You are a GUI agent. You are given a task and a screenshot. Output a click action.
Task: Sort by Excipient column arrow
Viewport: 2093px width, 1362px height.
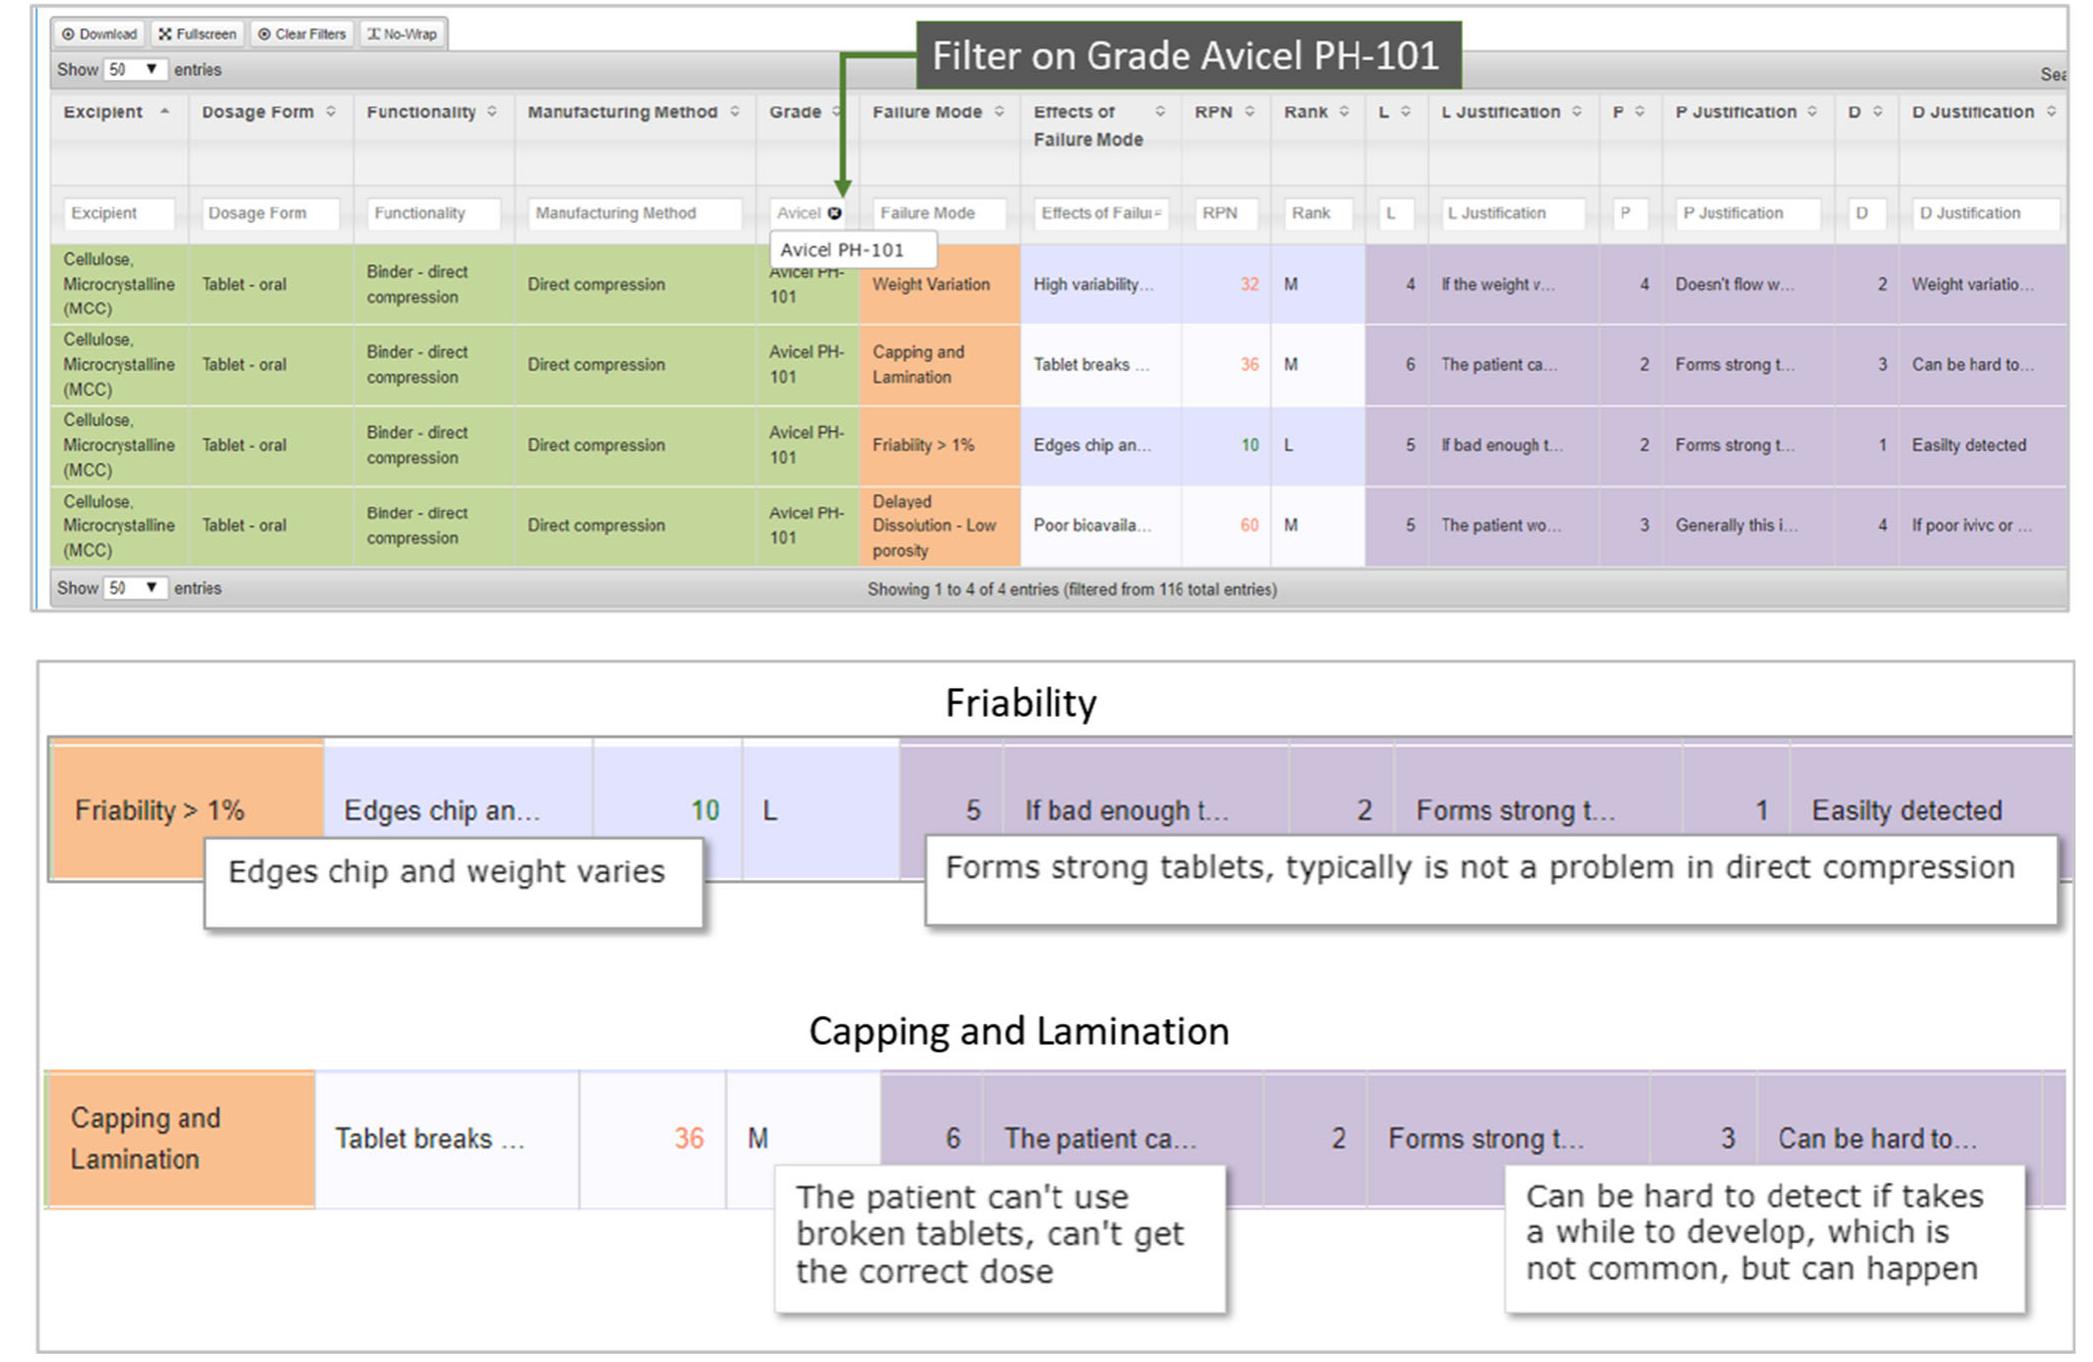(165, 112)
